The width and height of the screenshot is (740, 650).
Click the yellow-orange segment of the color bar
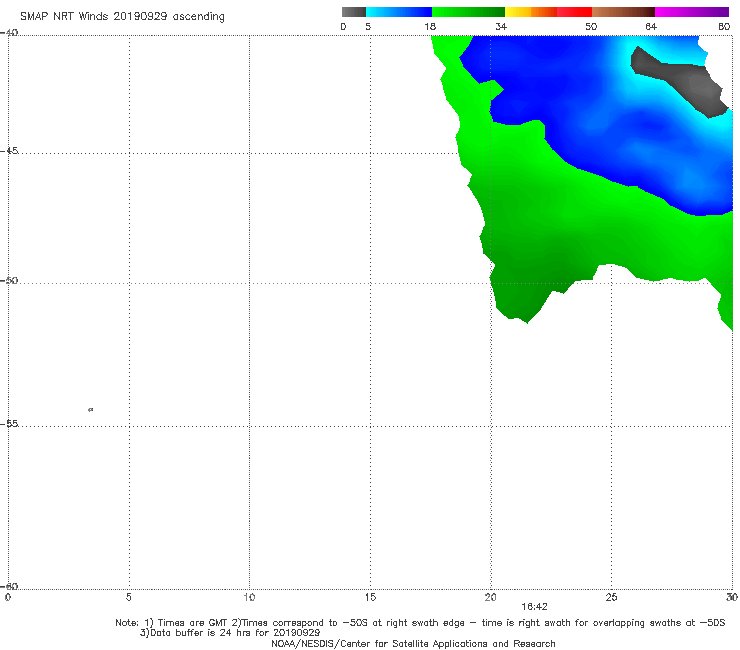click(530, 12)
